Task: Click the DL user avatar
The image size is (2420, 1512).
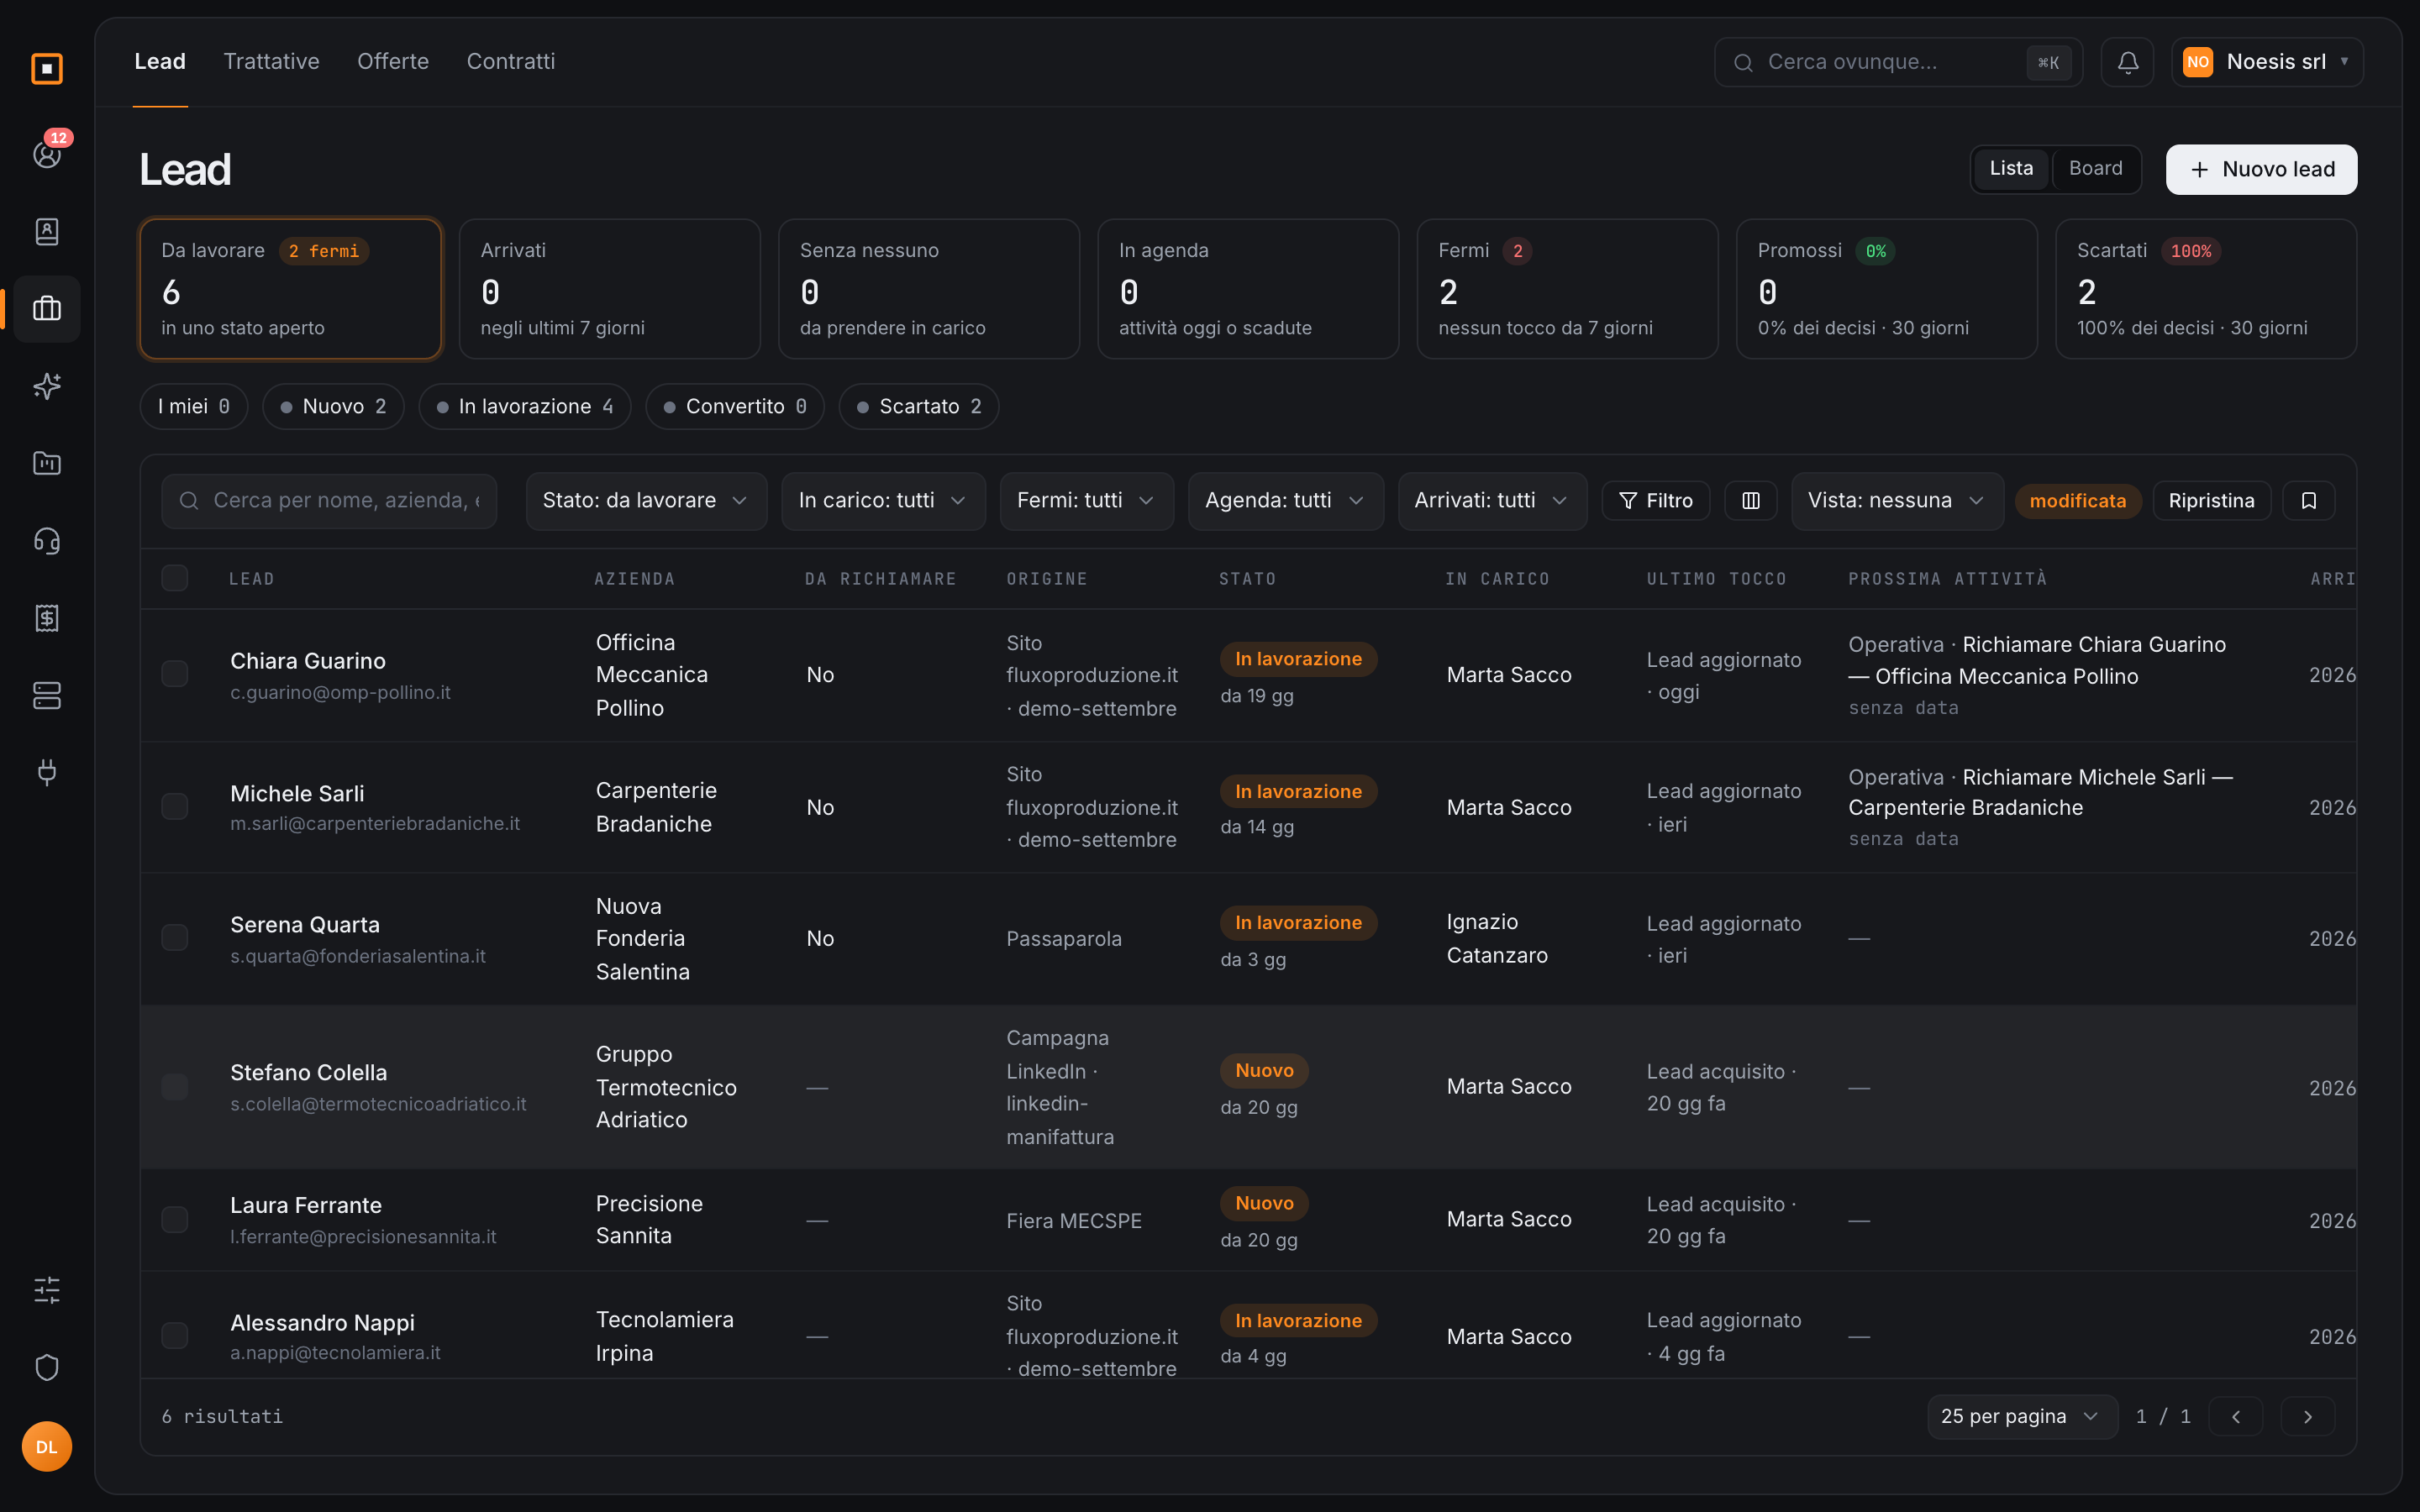Action: coord(47,1447)
